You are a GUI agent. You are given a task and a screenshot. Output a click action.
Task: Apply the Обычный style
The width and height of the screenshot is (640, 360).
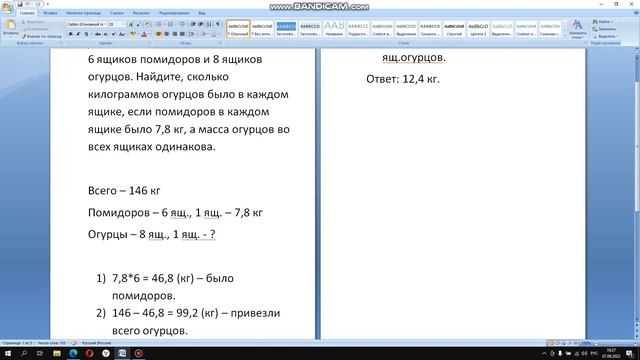point(238,29)
